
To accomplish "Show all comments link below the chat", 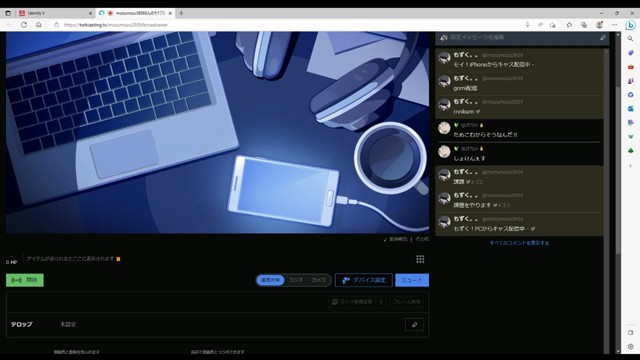I will click(x=519, y=243).
